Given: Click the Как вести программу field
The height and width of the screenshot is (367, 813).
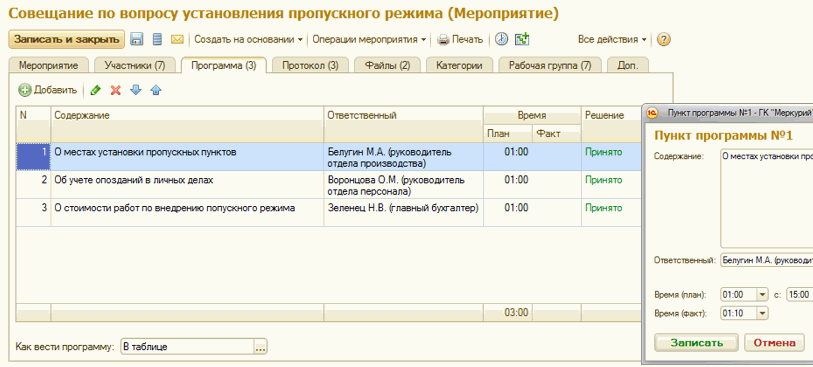Looking at the screenshot, I should [187, 347].
